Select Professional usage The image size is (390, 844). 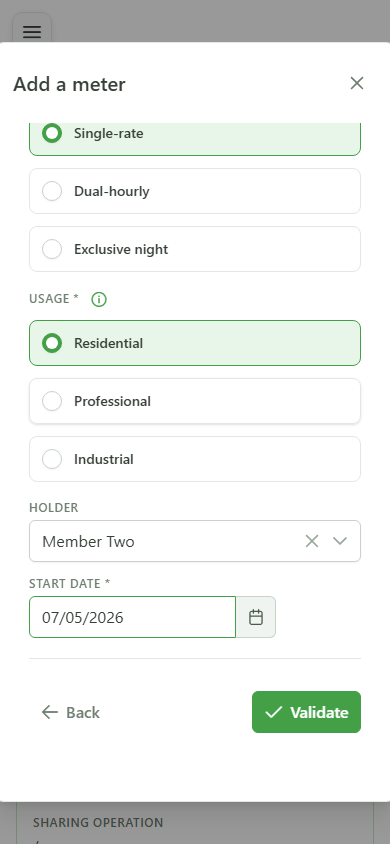195,401
